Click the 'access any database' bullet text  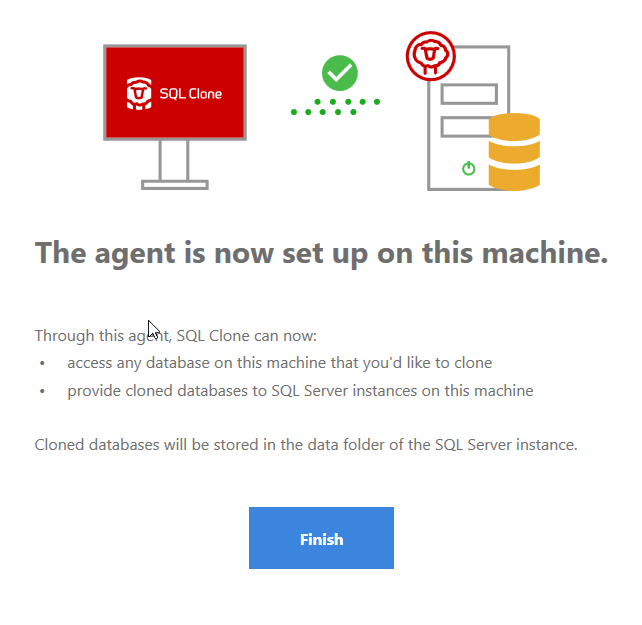[280, 363]
